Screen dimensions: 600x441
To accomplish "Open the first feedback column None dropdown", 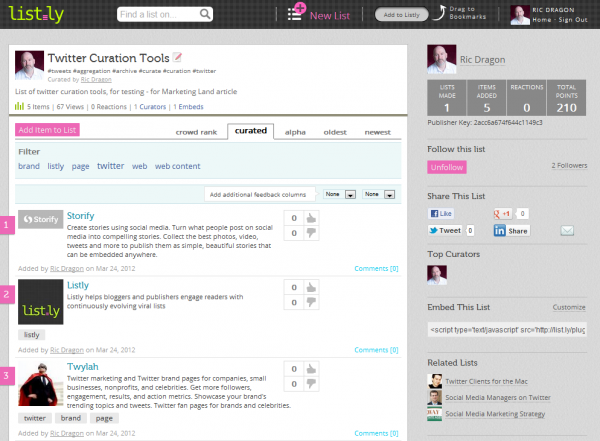I will [339, 194].
